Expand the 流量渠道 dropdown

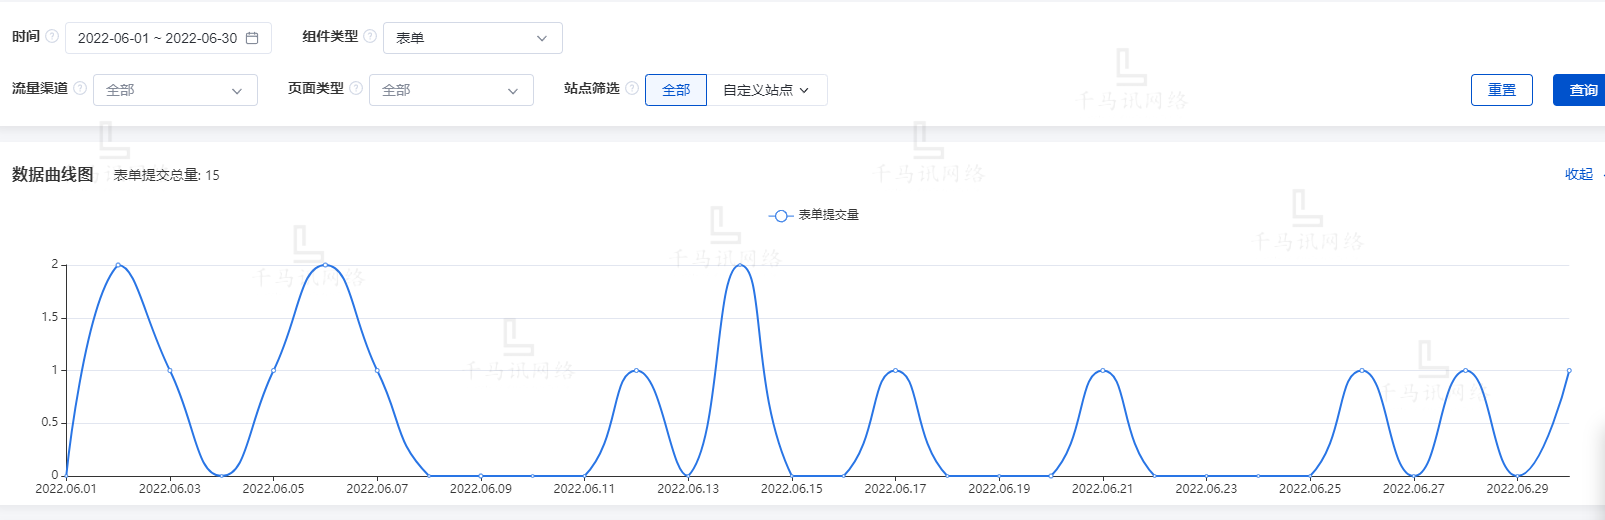pos(175,90)
